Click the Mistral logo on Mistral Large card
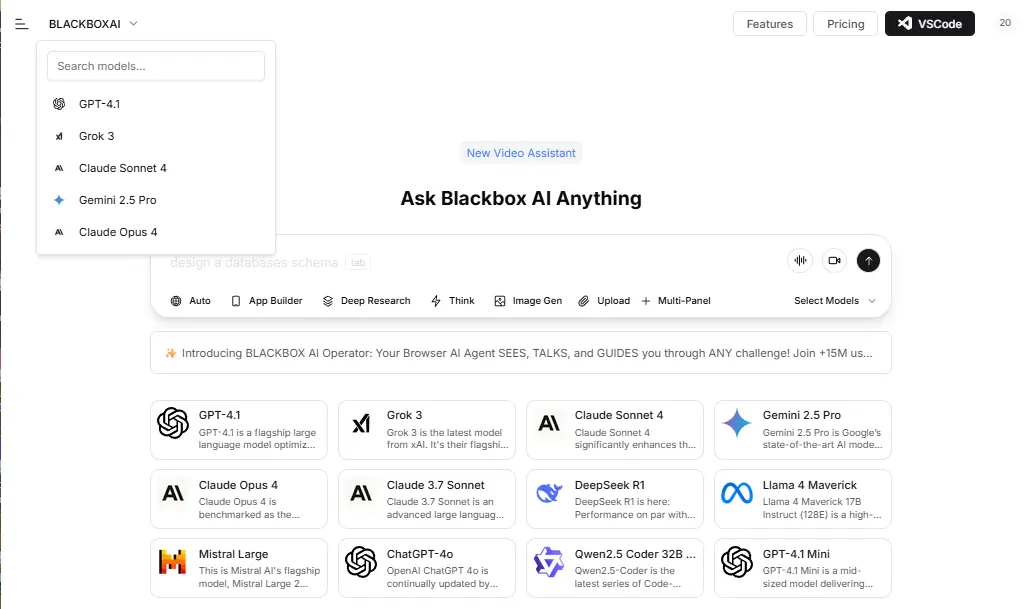The image size is (1035, 609). pyautogui.click(x=173, y=561)
